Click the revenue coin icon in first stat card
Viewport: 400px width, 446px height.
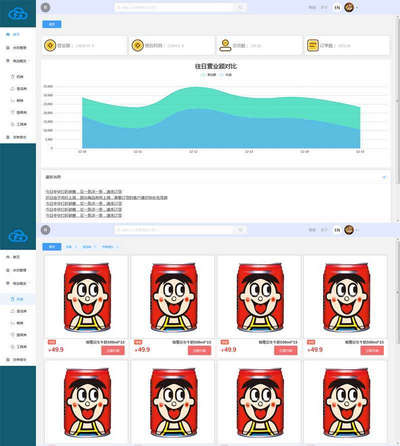(50, 45)
